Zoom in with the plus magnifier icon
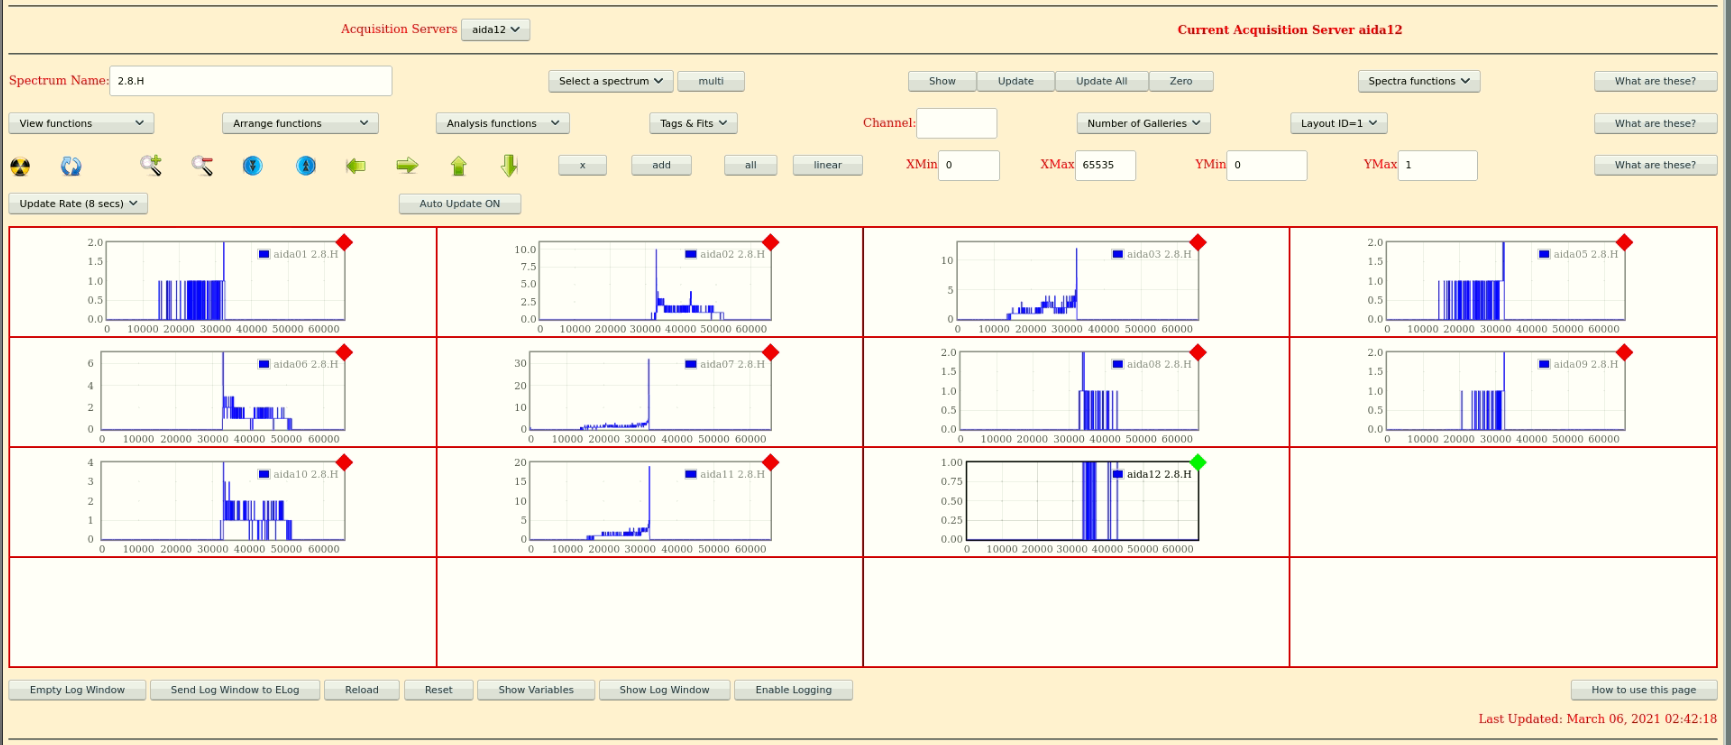Viewport: 1731px width, 745px height. (151, 165)
